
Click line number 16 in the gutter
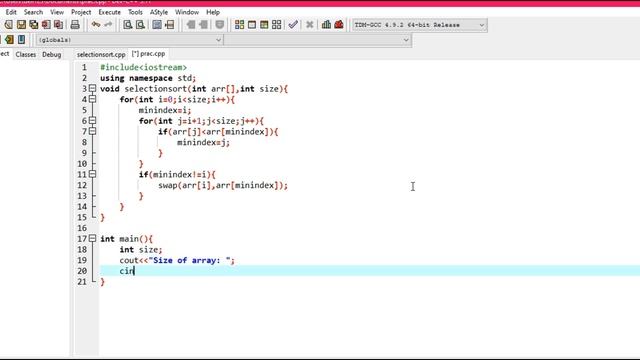[x=82, y=228]
